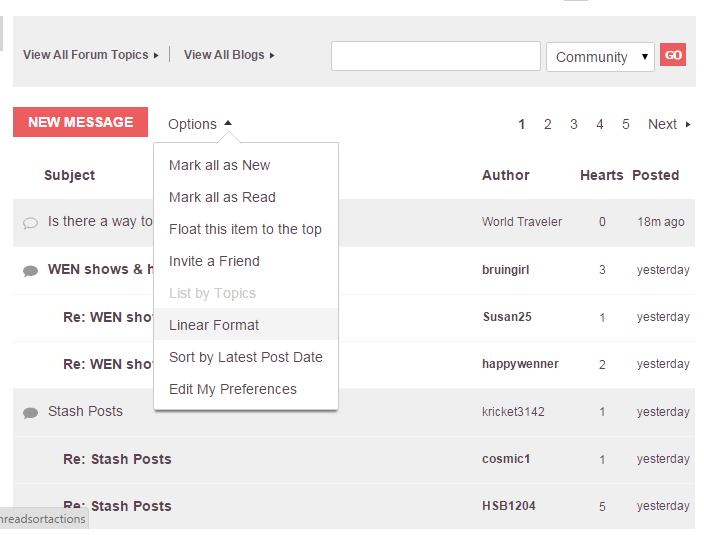This screenshot has height=535, width=704.
Task: Click into the forum search field
Action: click(x=436, y=56)
